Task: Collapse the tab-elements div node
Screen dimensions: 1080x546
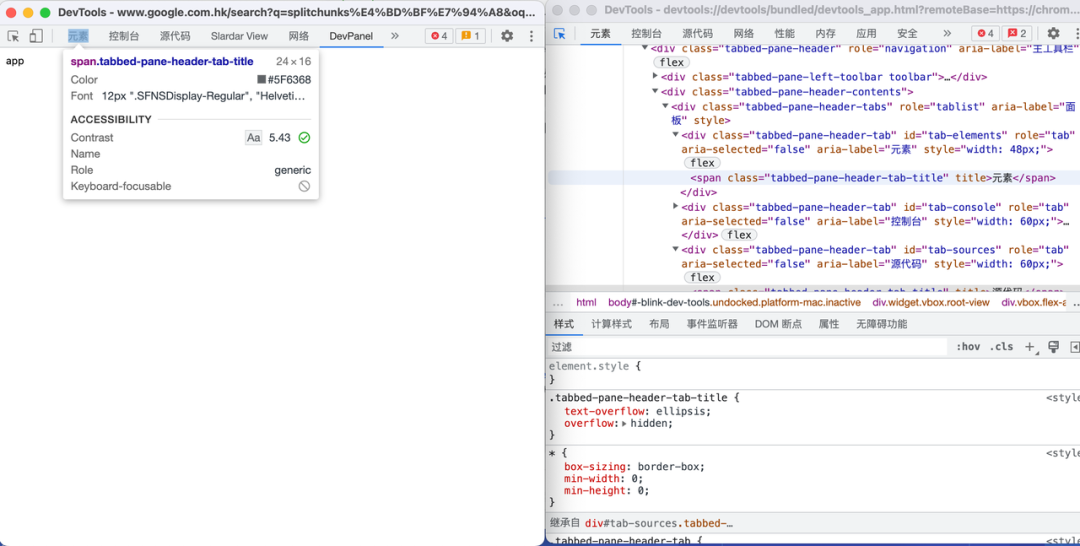Action: pos(676,134)
